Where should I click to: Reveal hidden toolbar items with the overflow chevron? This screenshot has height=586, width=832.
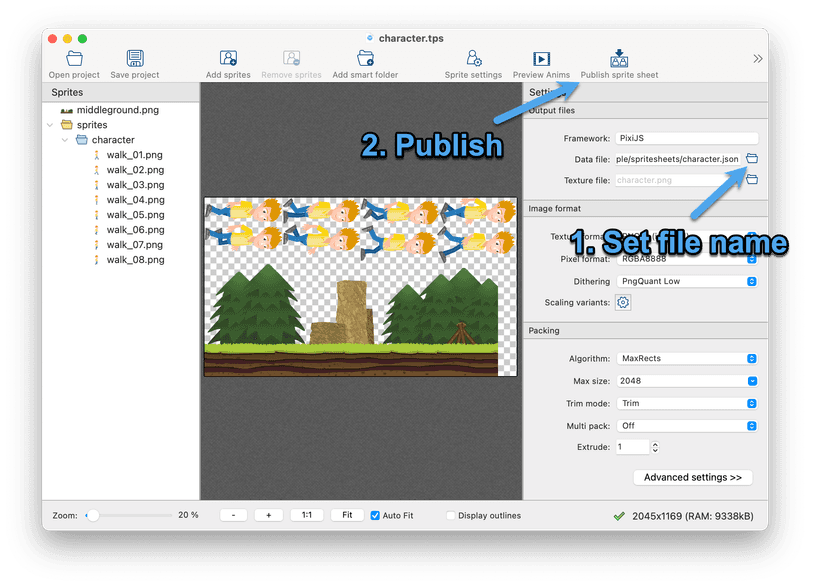[x=758, y=58]
